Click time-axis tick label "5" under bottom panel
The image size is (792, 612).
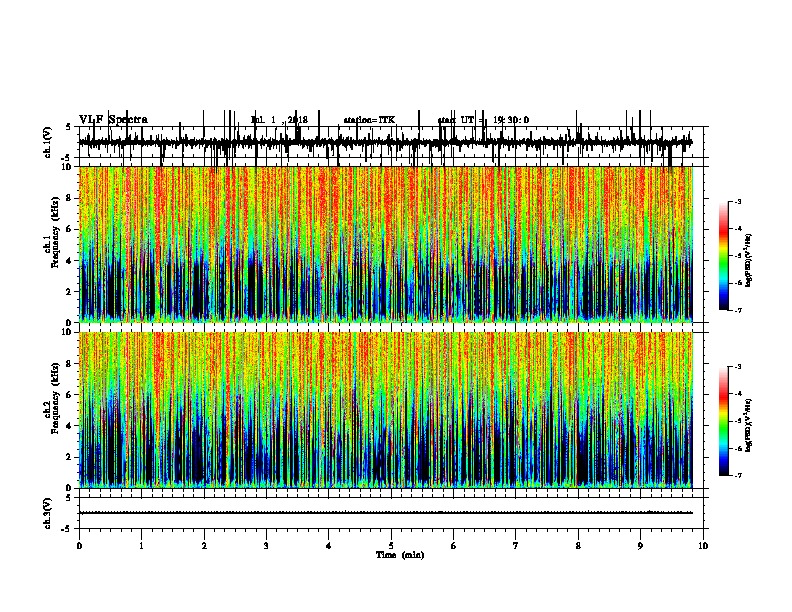click(x=391, y=546)
